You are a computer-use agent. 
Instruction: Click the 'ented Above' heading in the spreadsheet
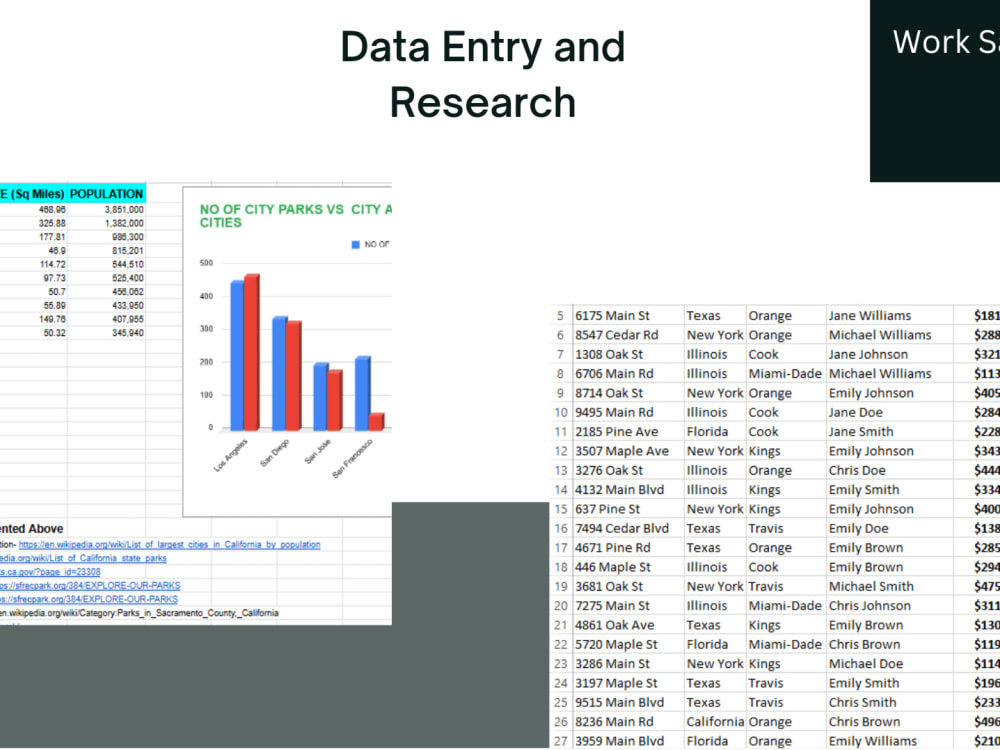tap(31, 529)
